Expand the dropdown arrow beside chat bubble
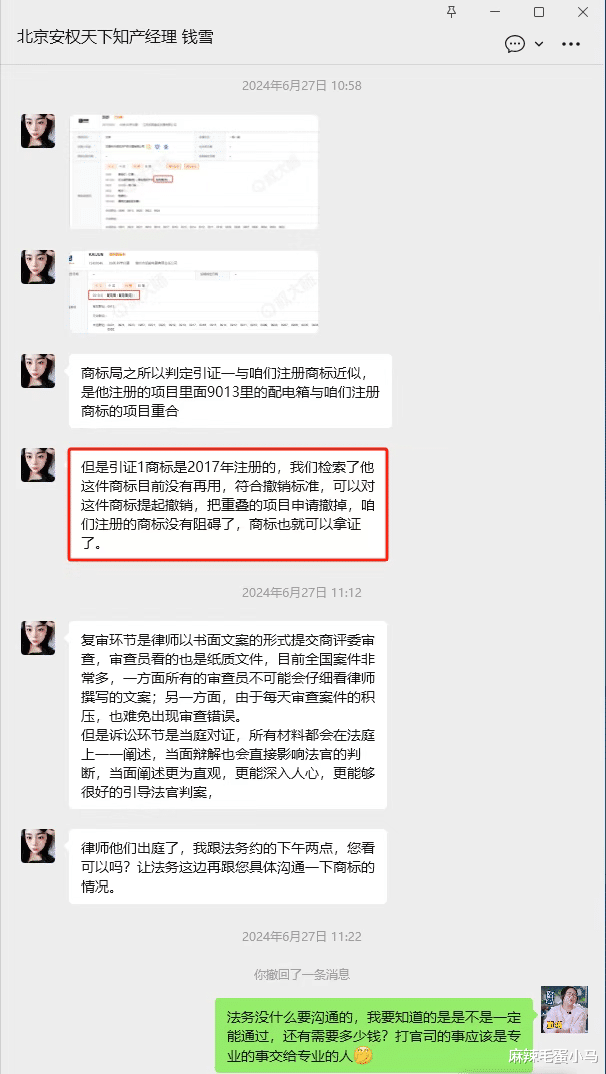 (538, 44)
